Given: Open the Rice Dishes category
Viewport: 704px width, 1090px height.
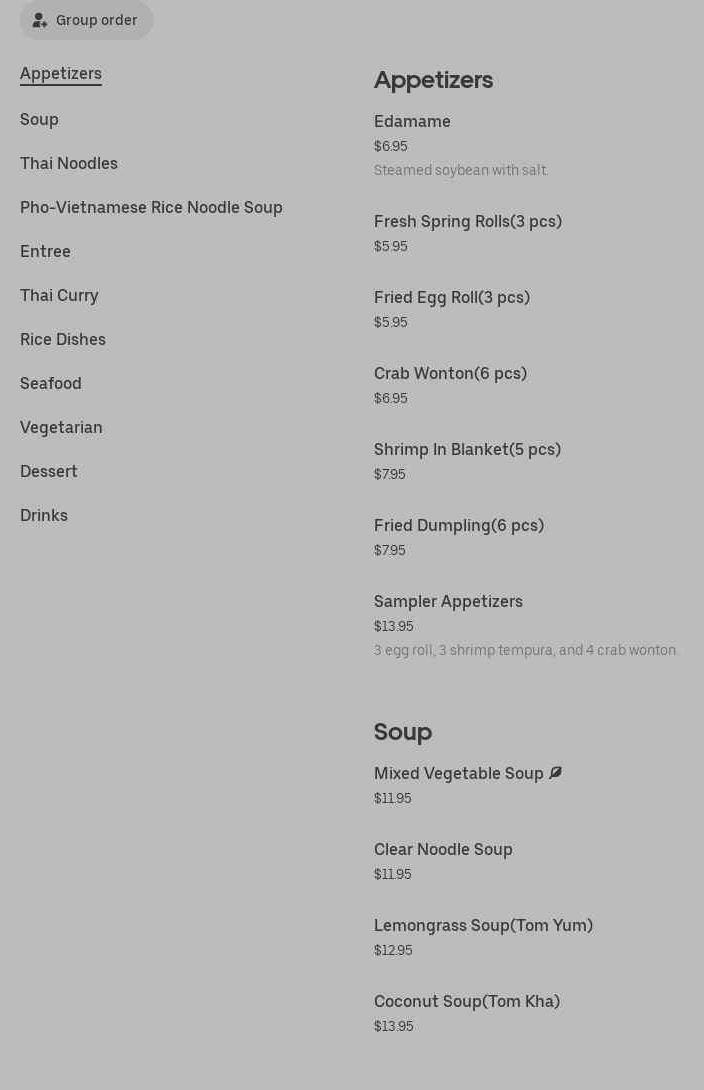Looking at the screenshot, I should click(63, 339).
